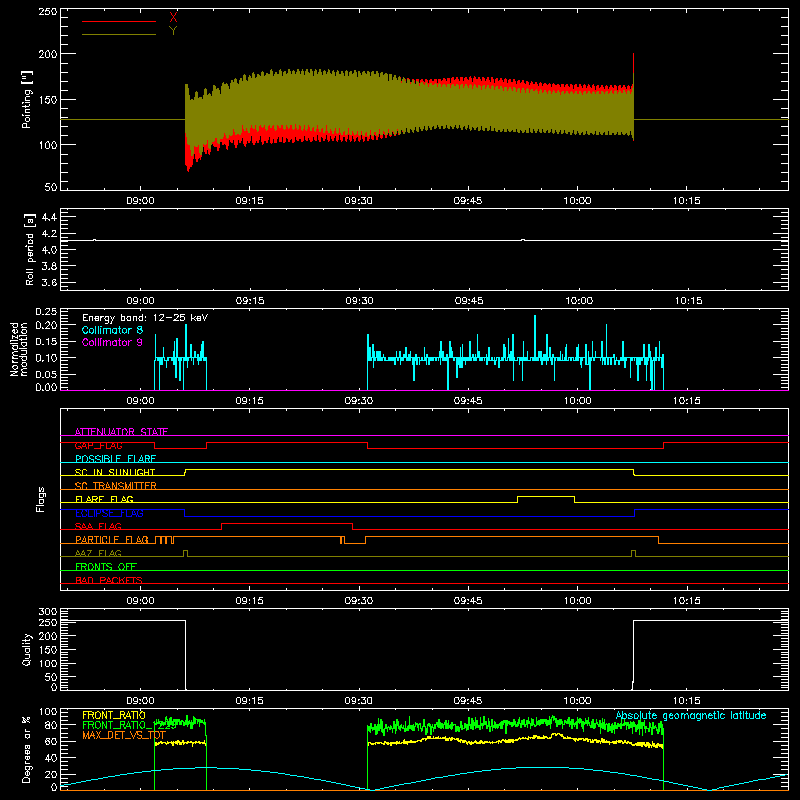Click the Pointing ["] axis title
Viewport: 800px width, 800px height.
coord(27,99)
